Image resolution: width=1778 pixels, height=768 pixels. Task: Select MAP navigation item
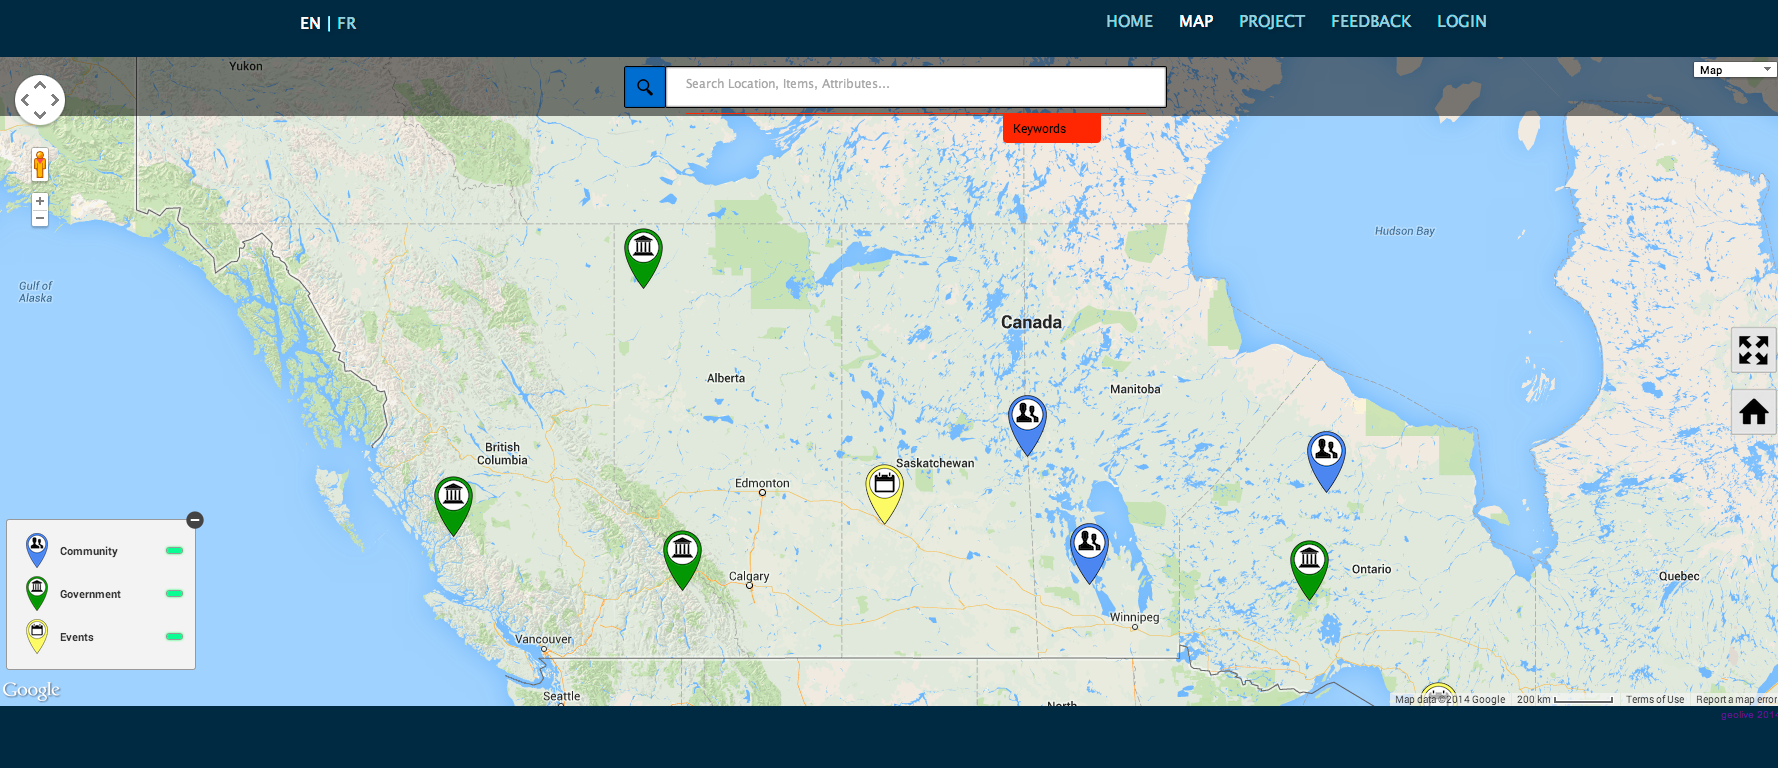pyautogui.click(x=1196, y=21)
